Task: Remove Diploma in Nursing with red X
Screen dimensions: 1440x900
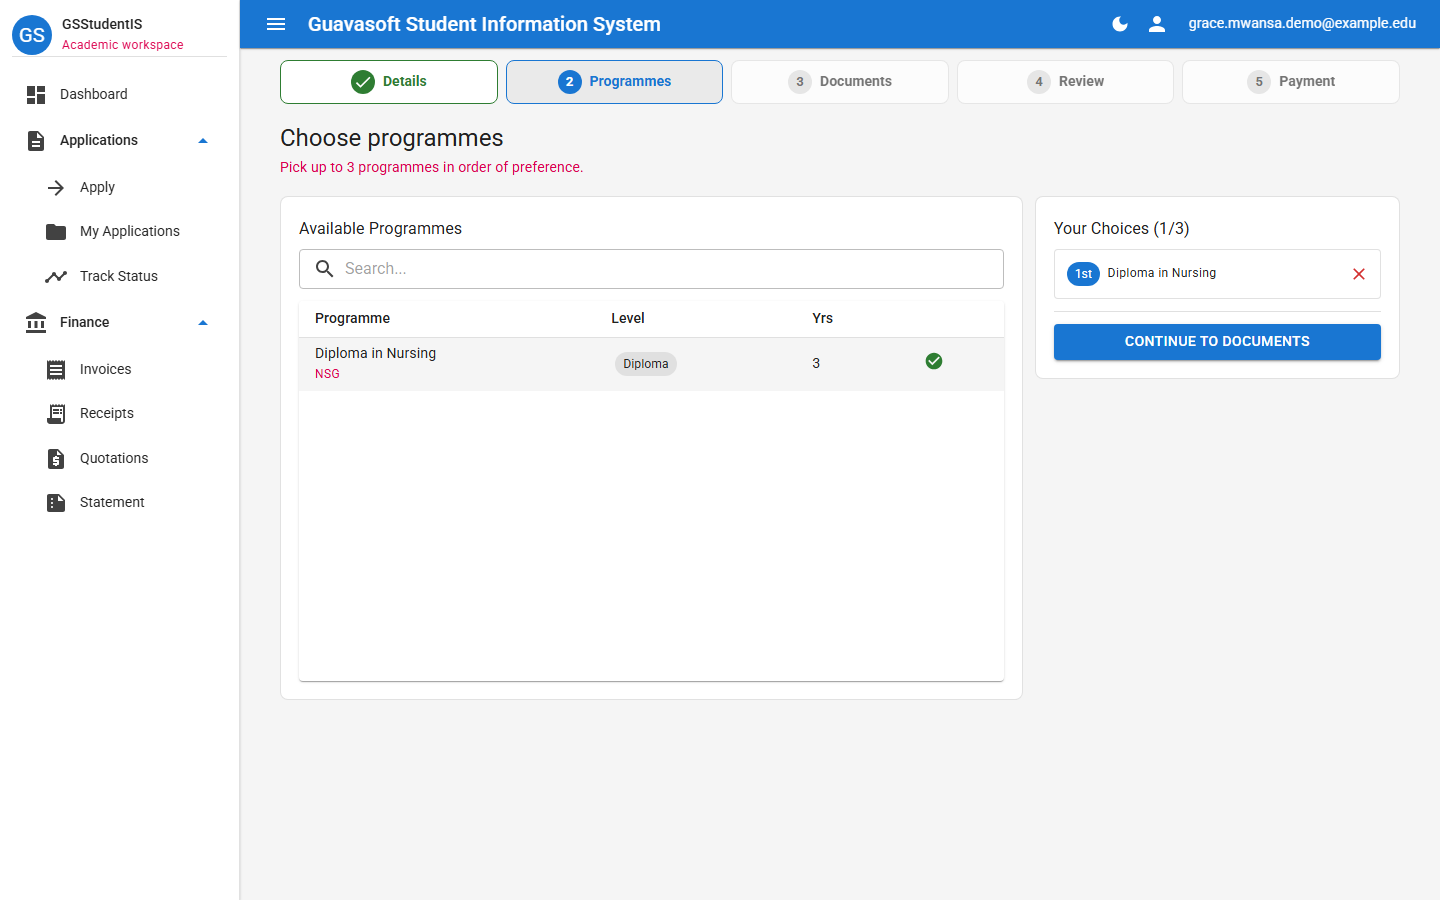Action: coord(1359,274)
